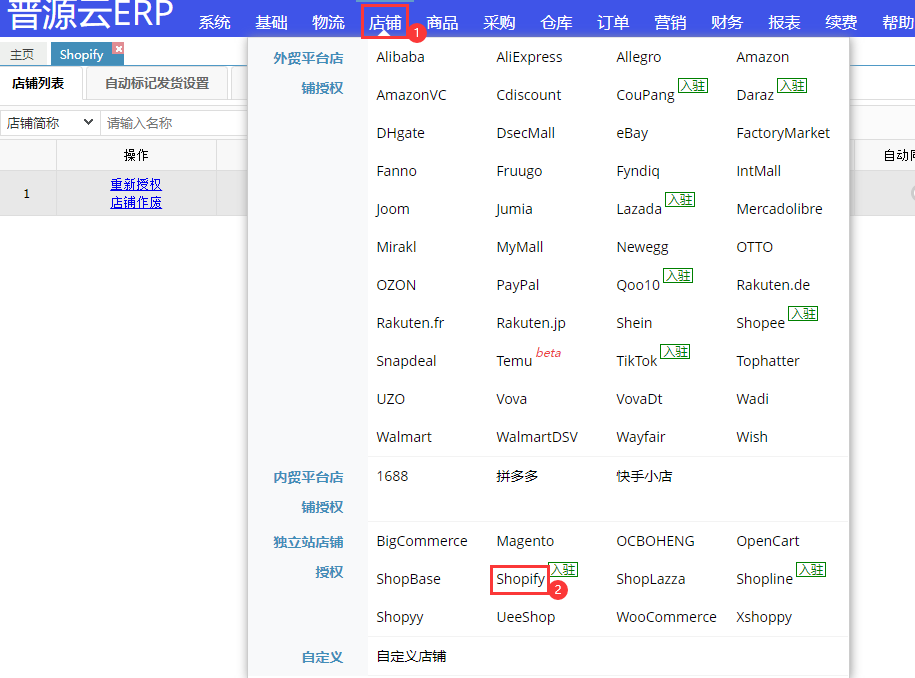Choose Allegro store authorization

click(x=638, y=57)
